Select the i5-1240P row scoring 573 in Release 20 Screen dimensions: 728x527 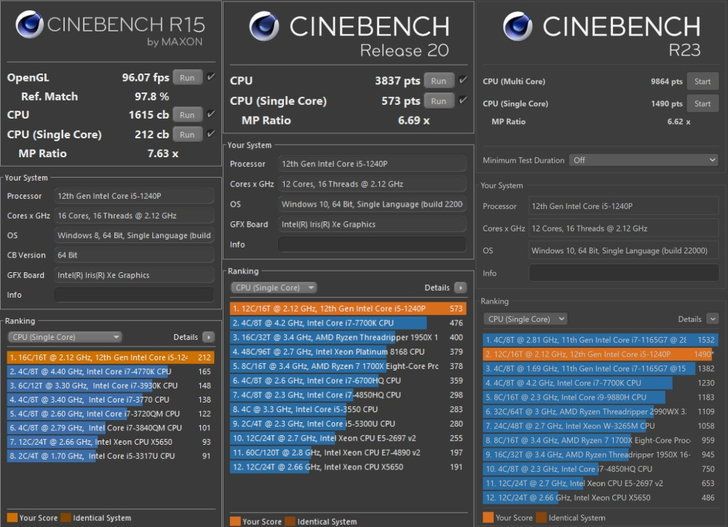coord(348,308)
